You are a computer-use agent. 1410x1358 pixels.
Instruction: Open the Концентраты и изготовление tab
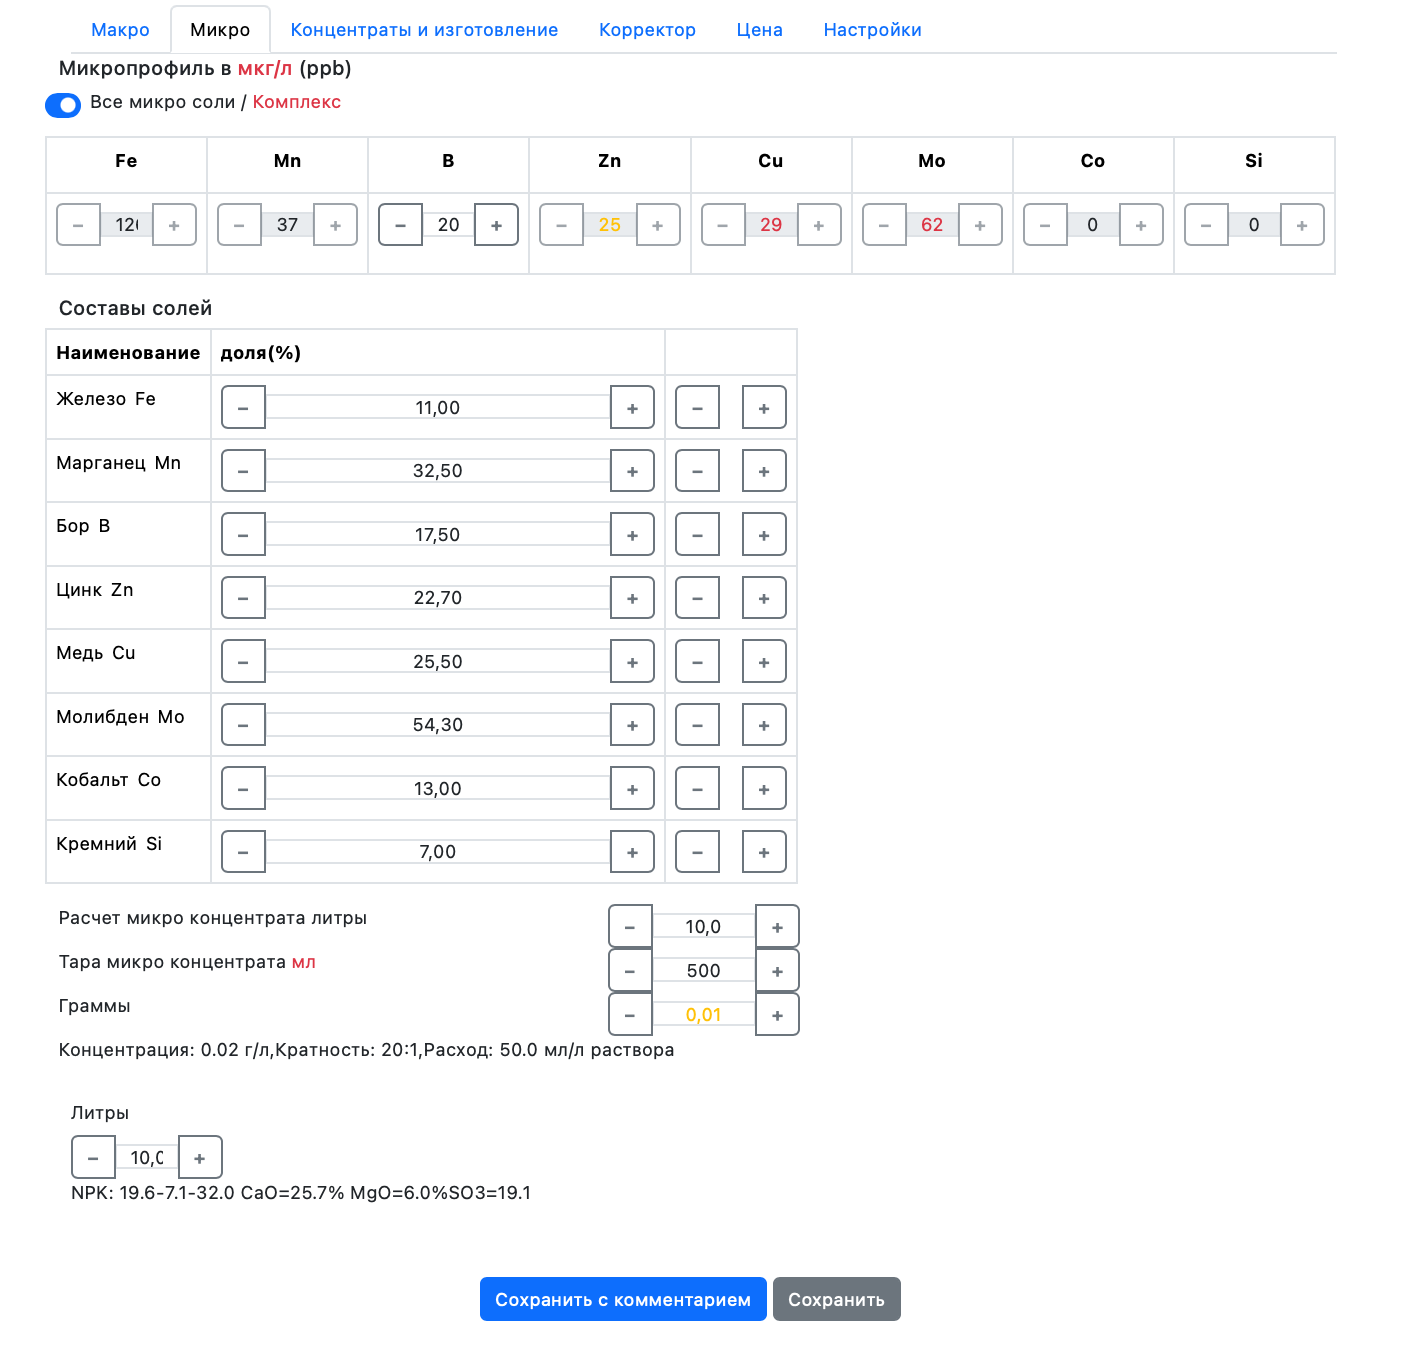(x=424, y=30)
